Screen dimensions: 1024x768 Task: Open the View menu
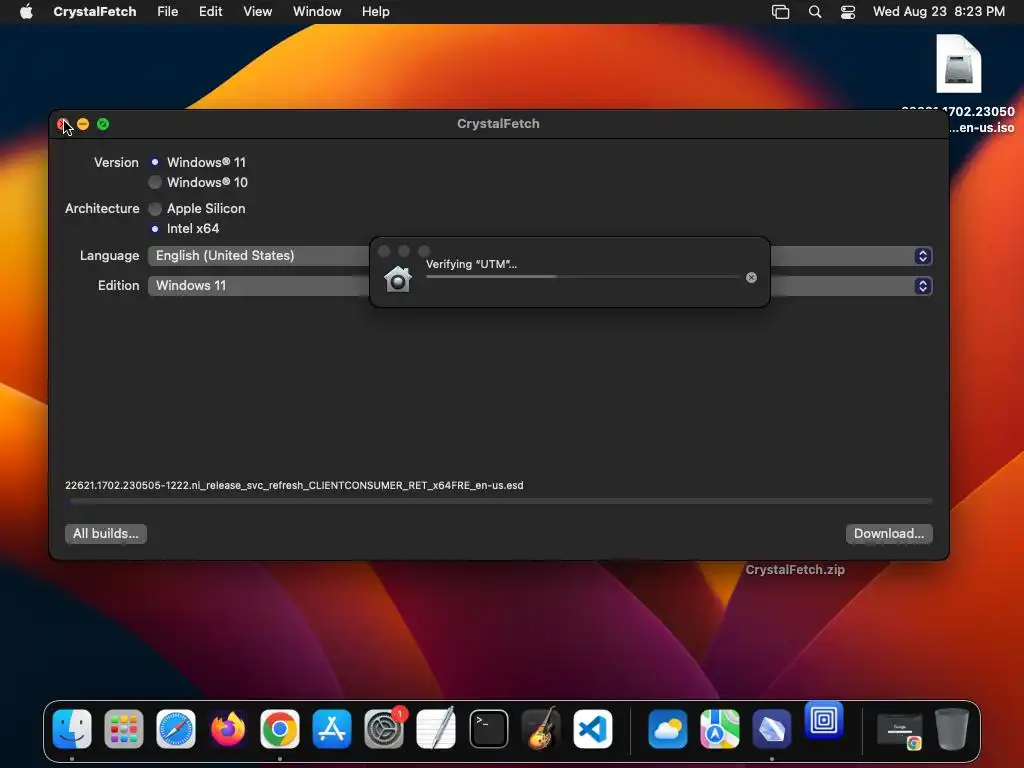[257, 12]
